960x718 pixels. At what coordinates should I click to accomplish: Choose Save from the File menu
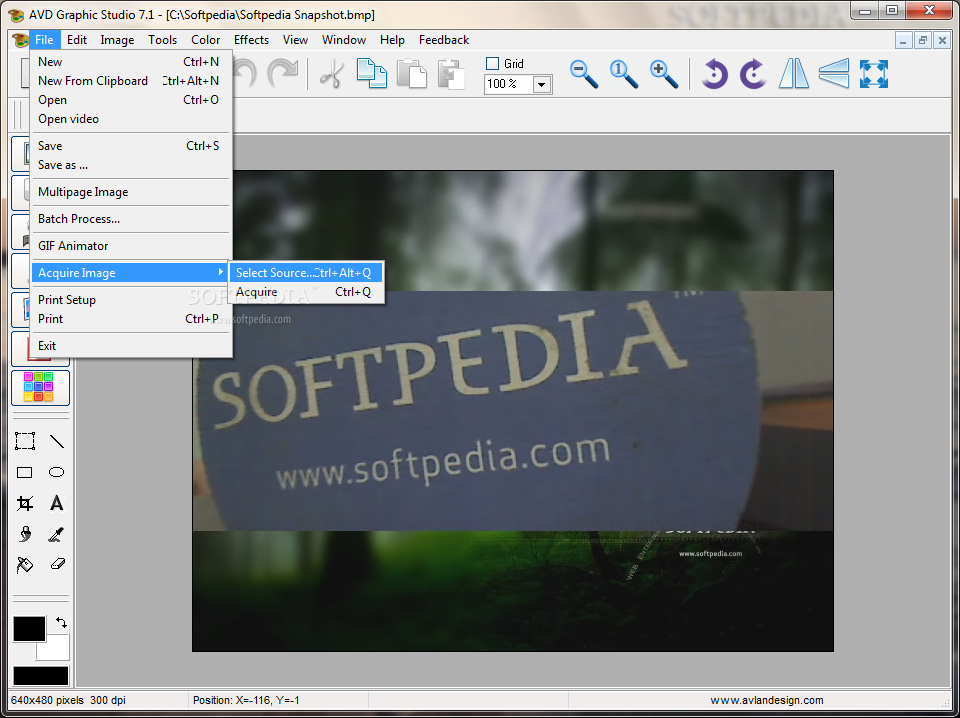tap(131, 146)
